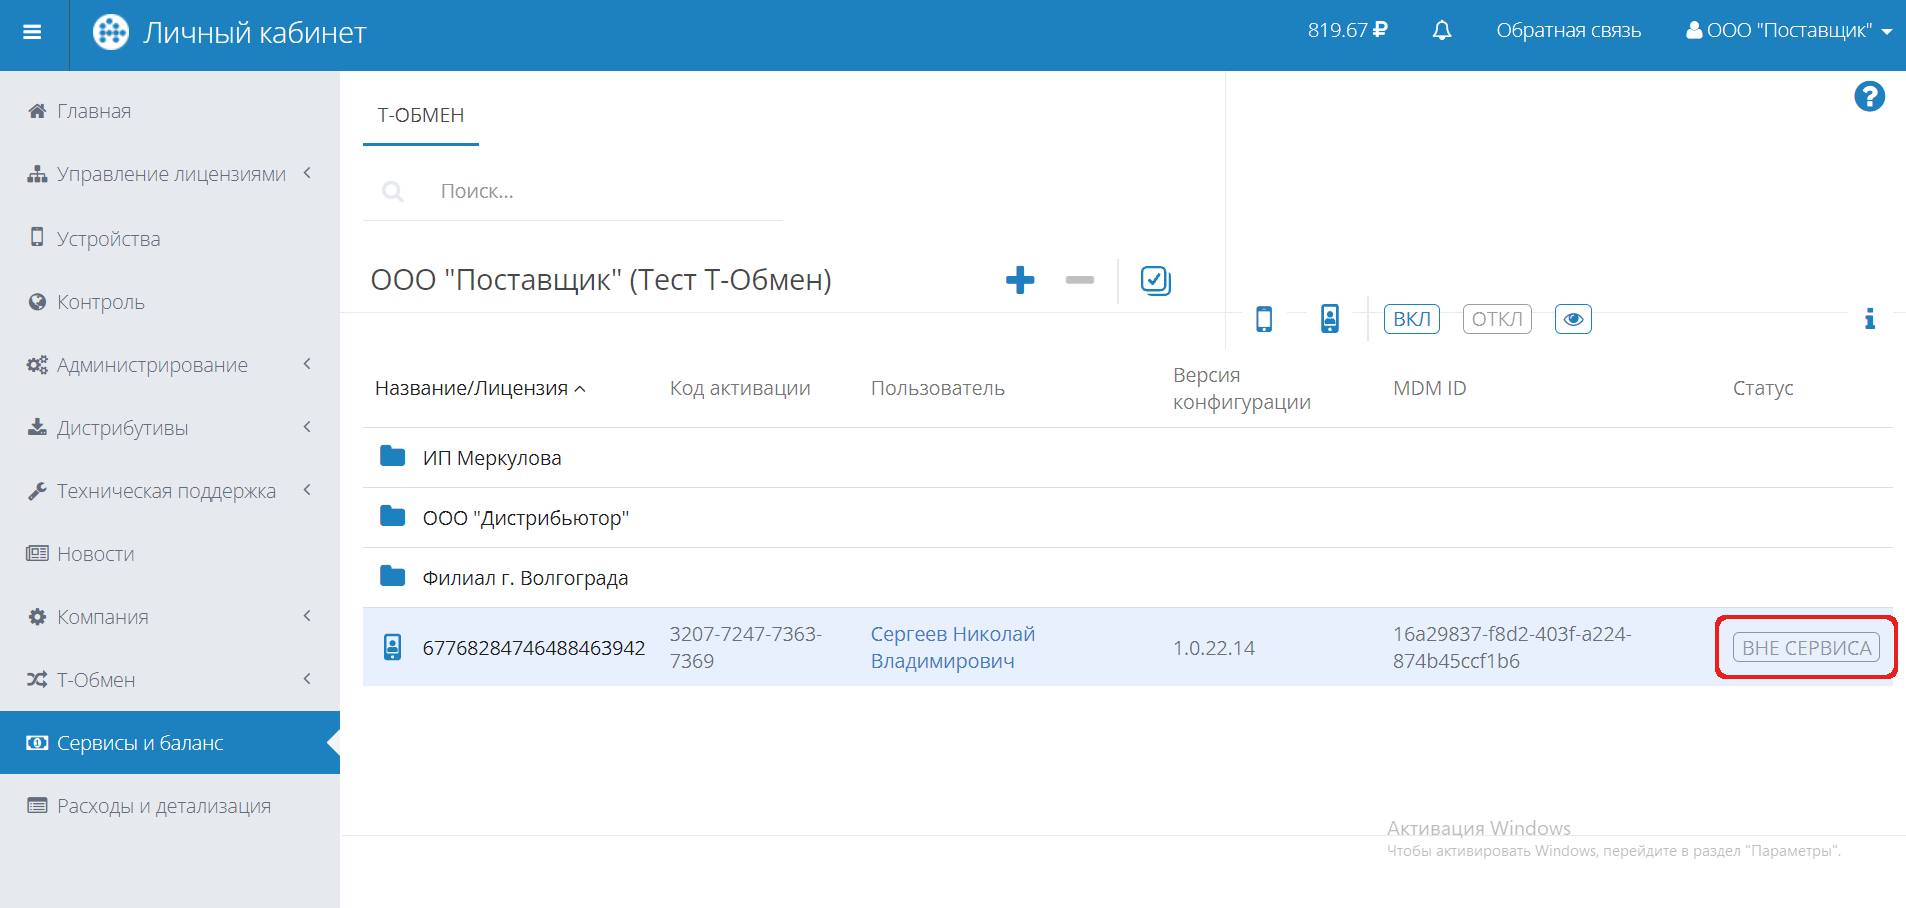The width and height of the screenshot is (1906, 908).
Task: Toggle the hamburger sidebar menu
Action: click(32, 32)
